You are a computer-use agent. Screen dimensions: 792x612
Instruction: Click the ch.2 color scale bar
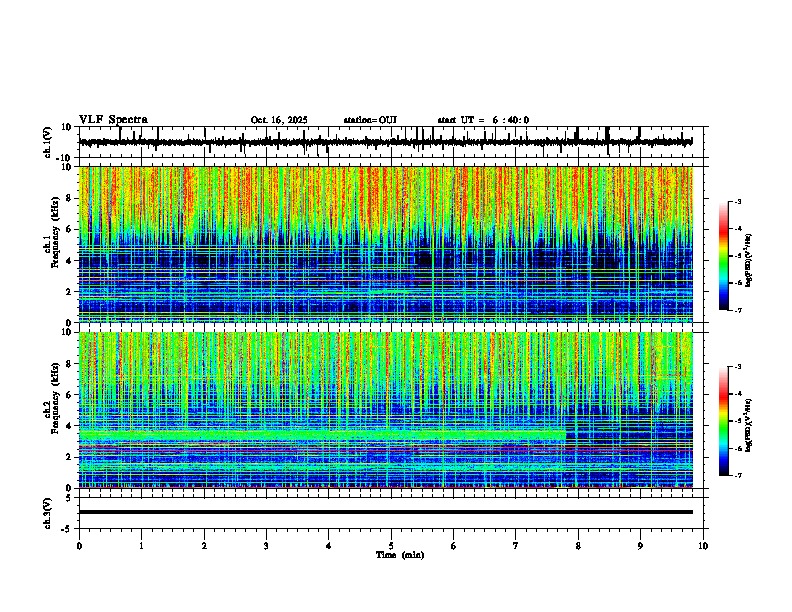point(724,421)
